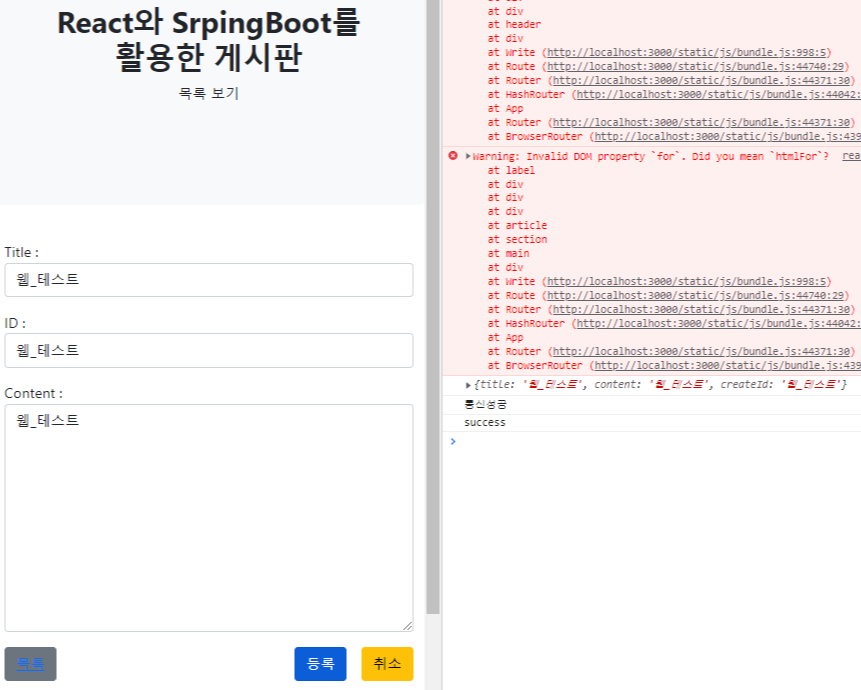
Task: Click the '통신성공' console log line
Action: 485,405
